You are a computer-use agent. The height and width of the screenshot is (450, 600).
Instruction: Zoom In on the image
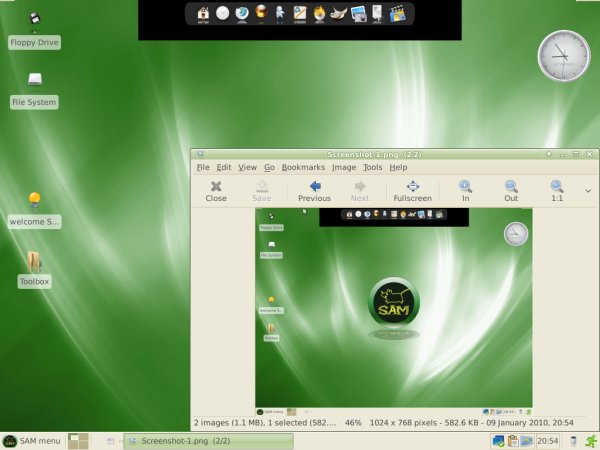(x=465, y=191)
